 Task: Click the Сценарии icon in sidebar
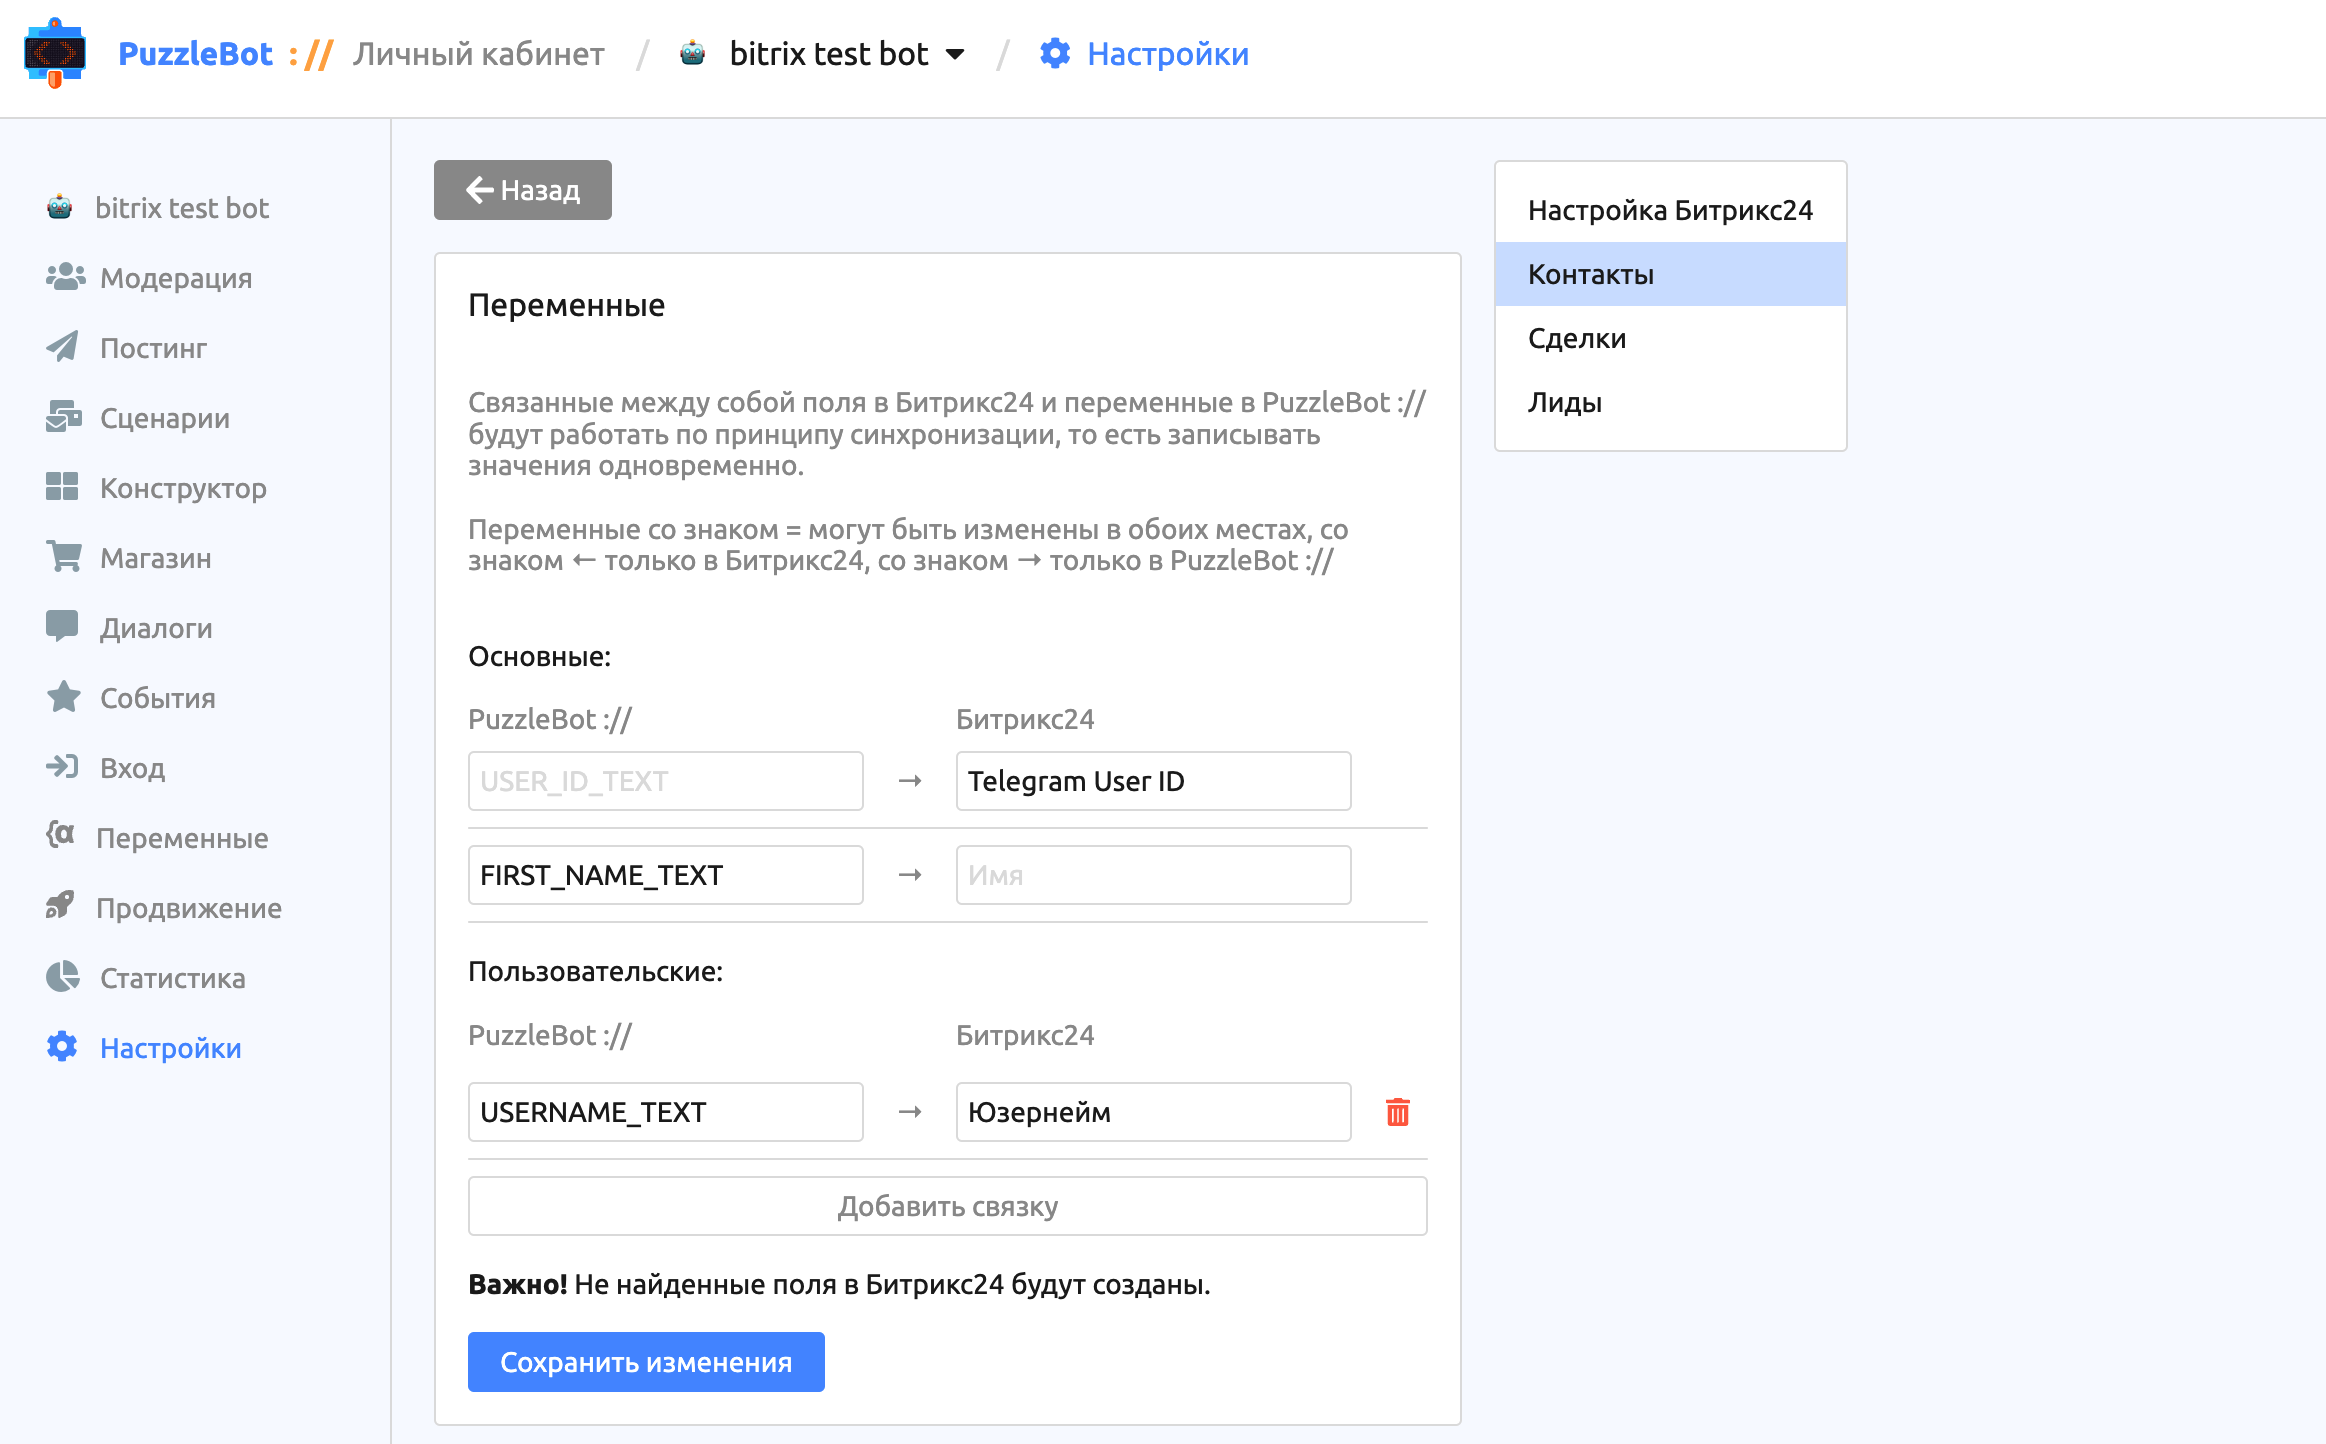click(64, 417)
